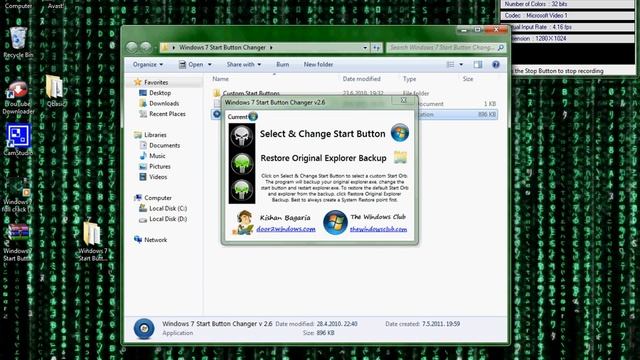
Task: Open the Organize menu in Explorer
Action: click(148, 64)
